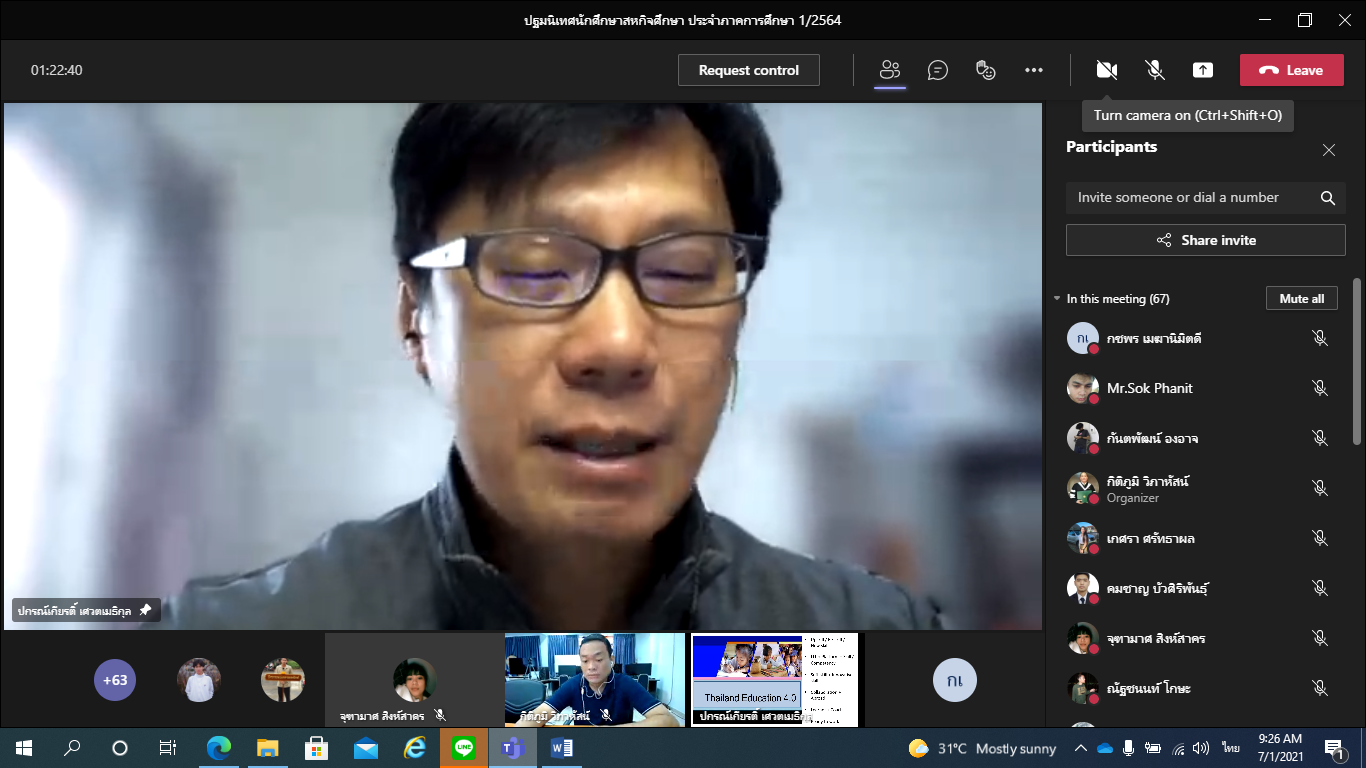Click the search icon in invite field
The width and height of the screenshot is (1366, 768).
coord(1327,198)
